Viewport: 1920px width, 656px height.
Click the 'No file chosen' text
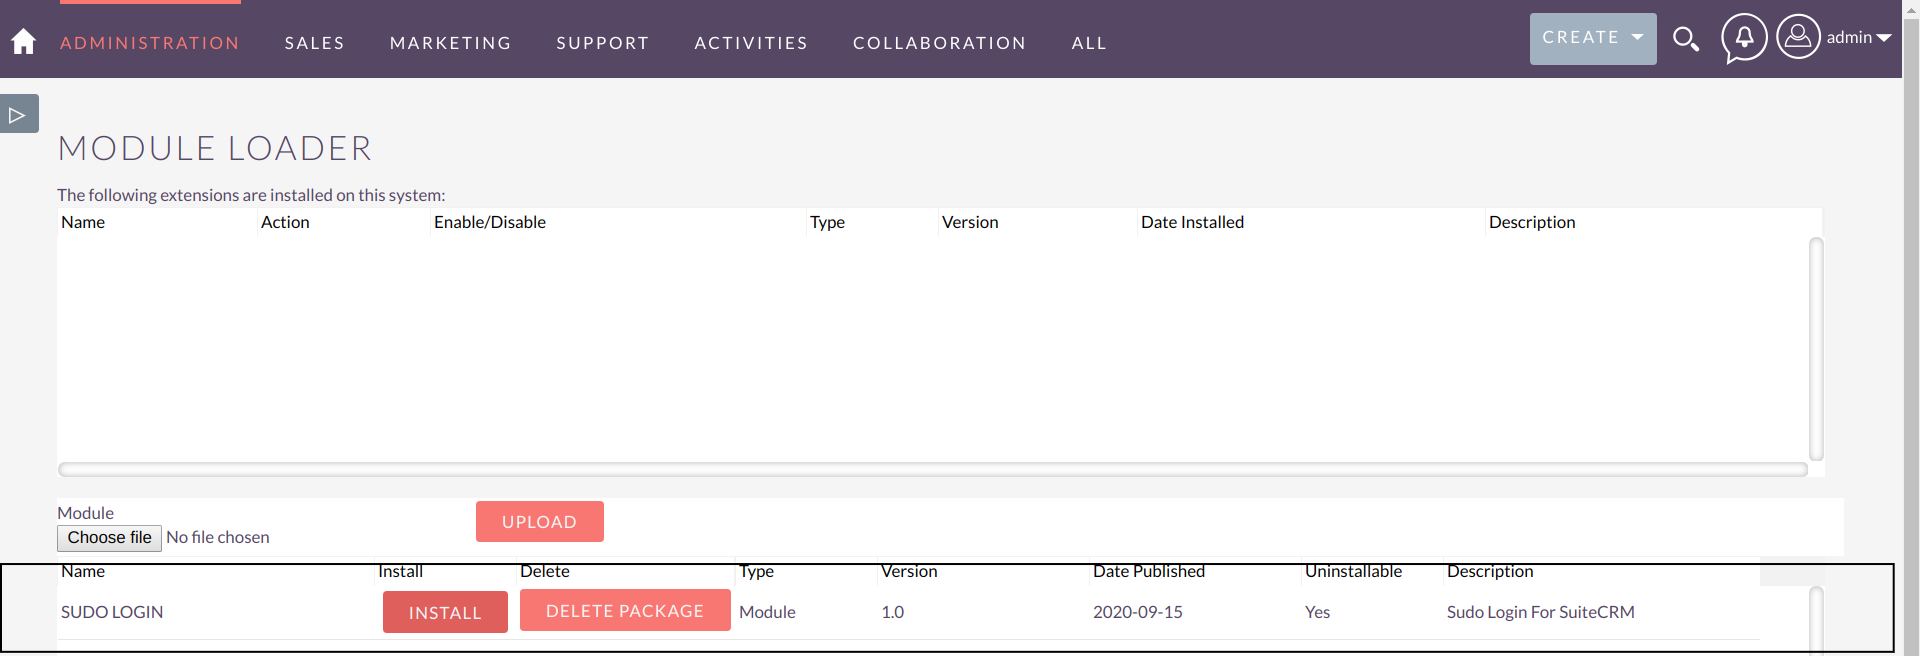[x=218, y=538]
